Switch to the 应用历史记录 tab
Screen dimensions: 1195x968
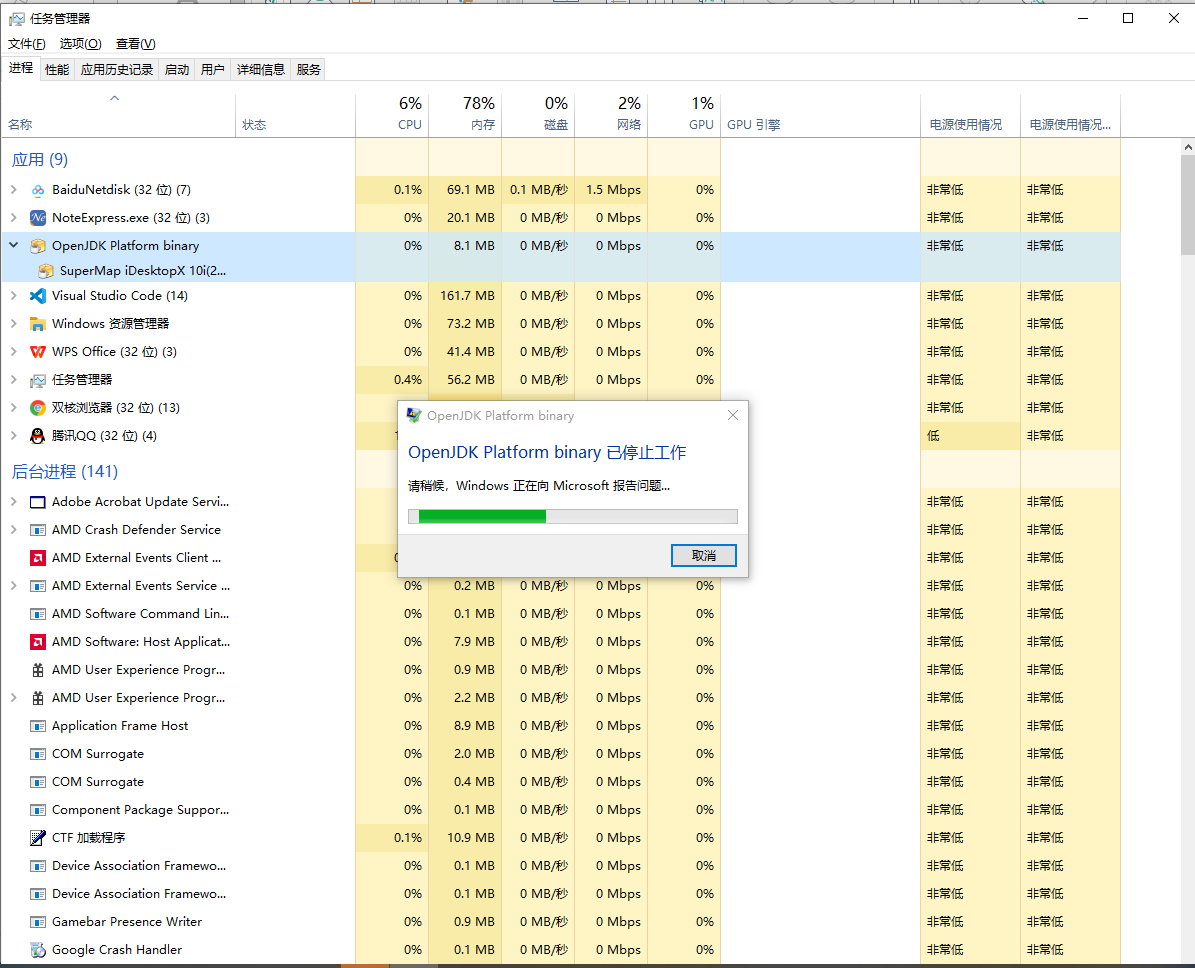tap(117, 69)
